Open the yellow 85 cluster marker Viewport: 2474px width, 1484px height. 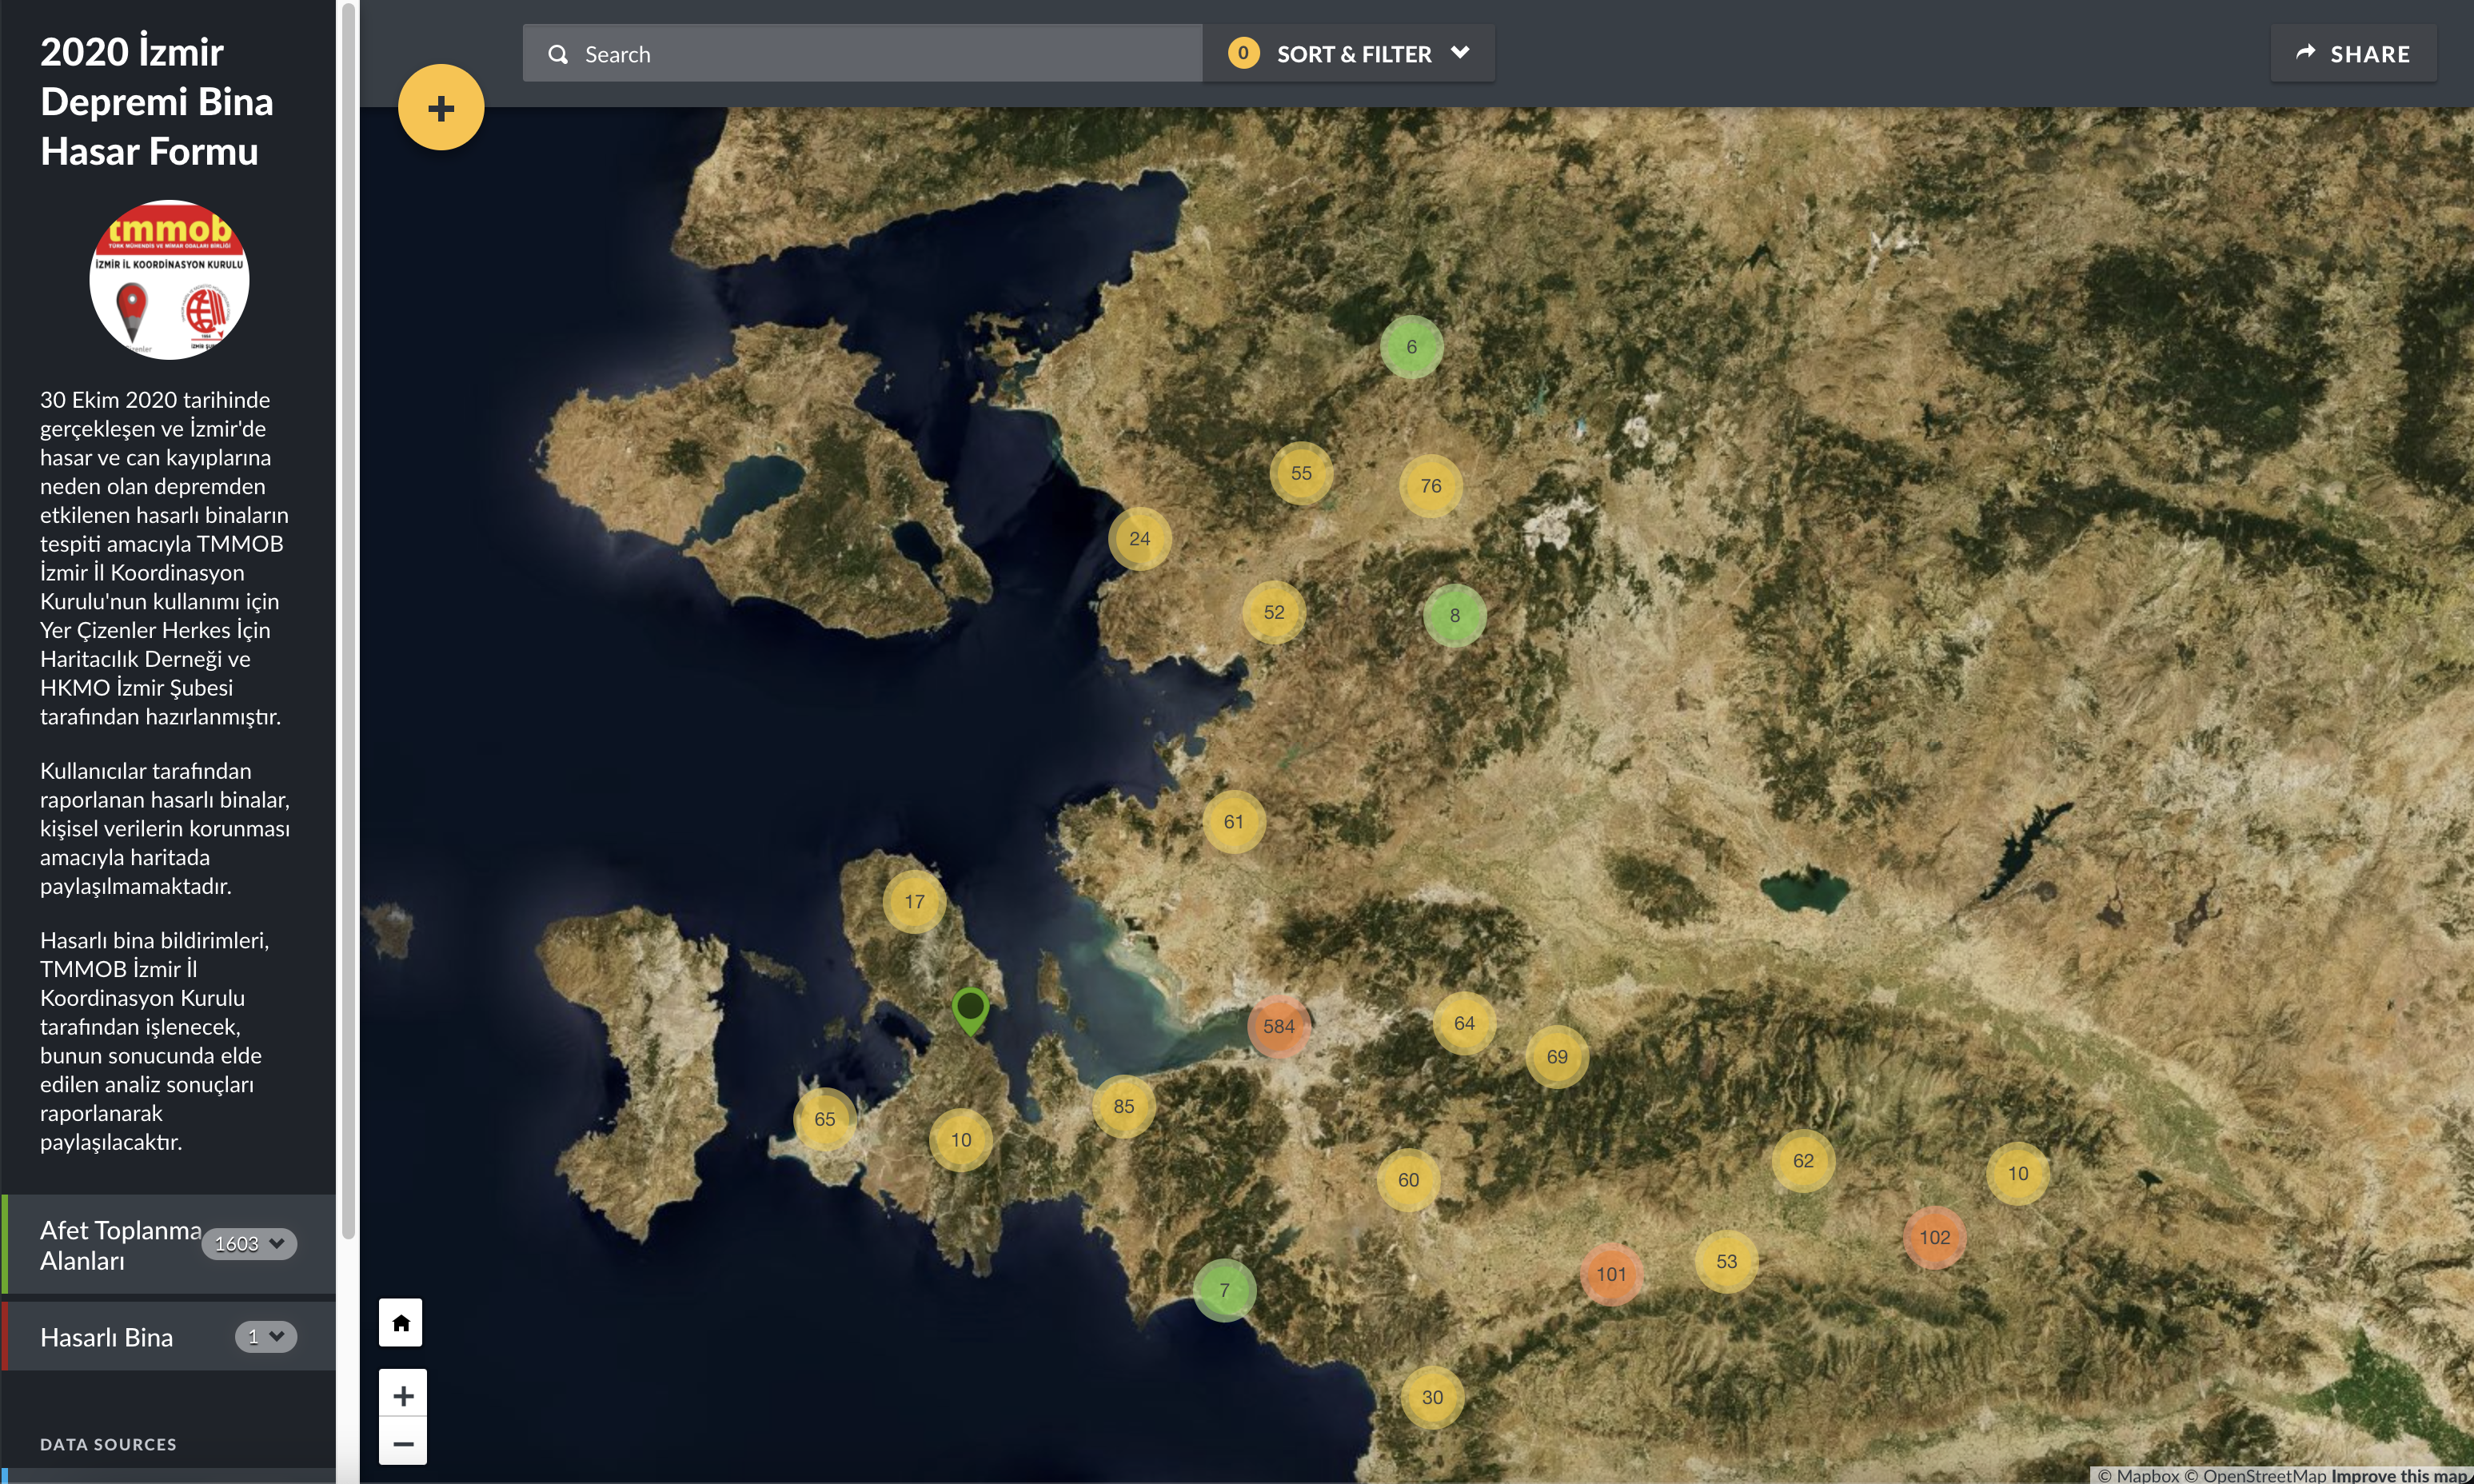[x=1123, y=1107]
